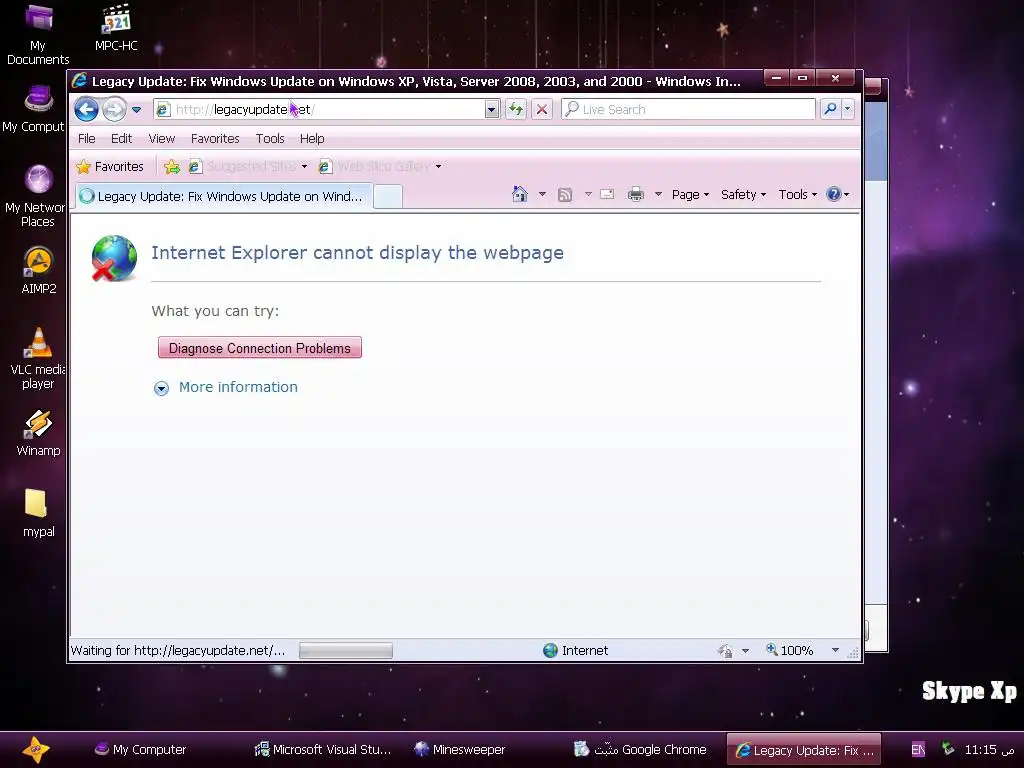This screenshot has height=768, width=1024.
Task: Click the network tray icon beside clock
Action: tap(948, 749)
